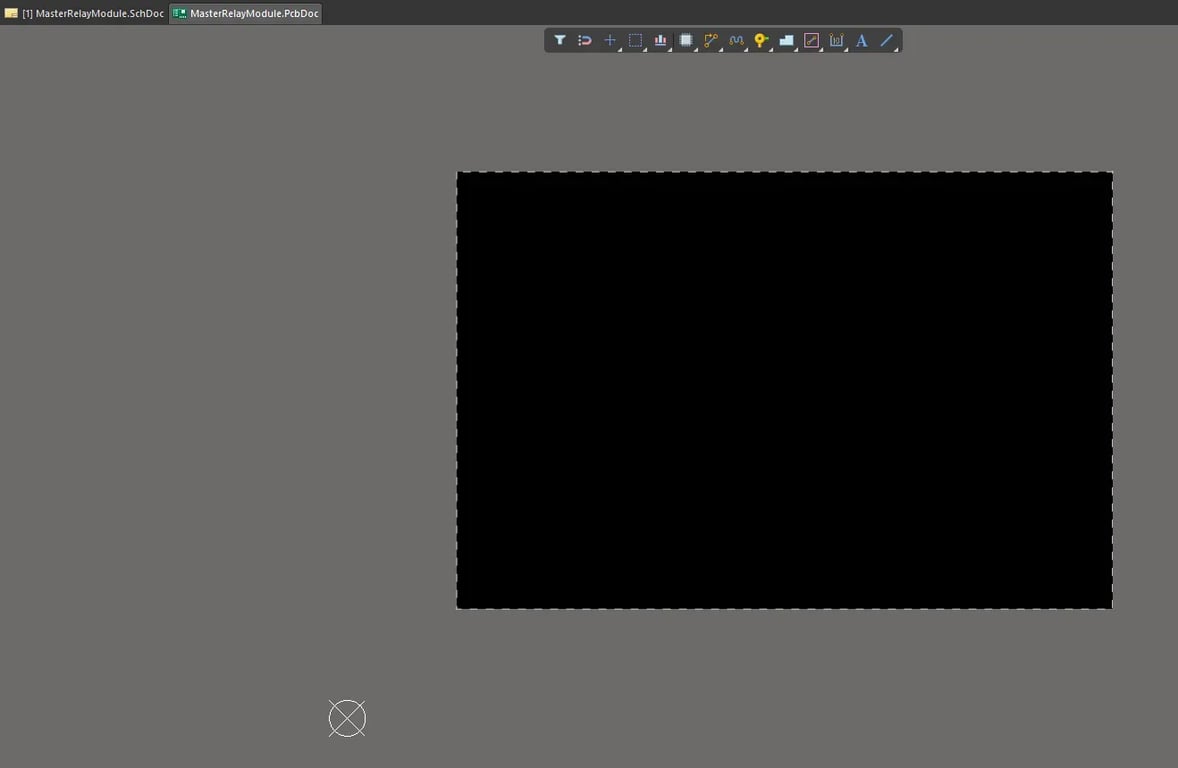
Task: Select the rectangular selection tool
Action: coord(635,40)
